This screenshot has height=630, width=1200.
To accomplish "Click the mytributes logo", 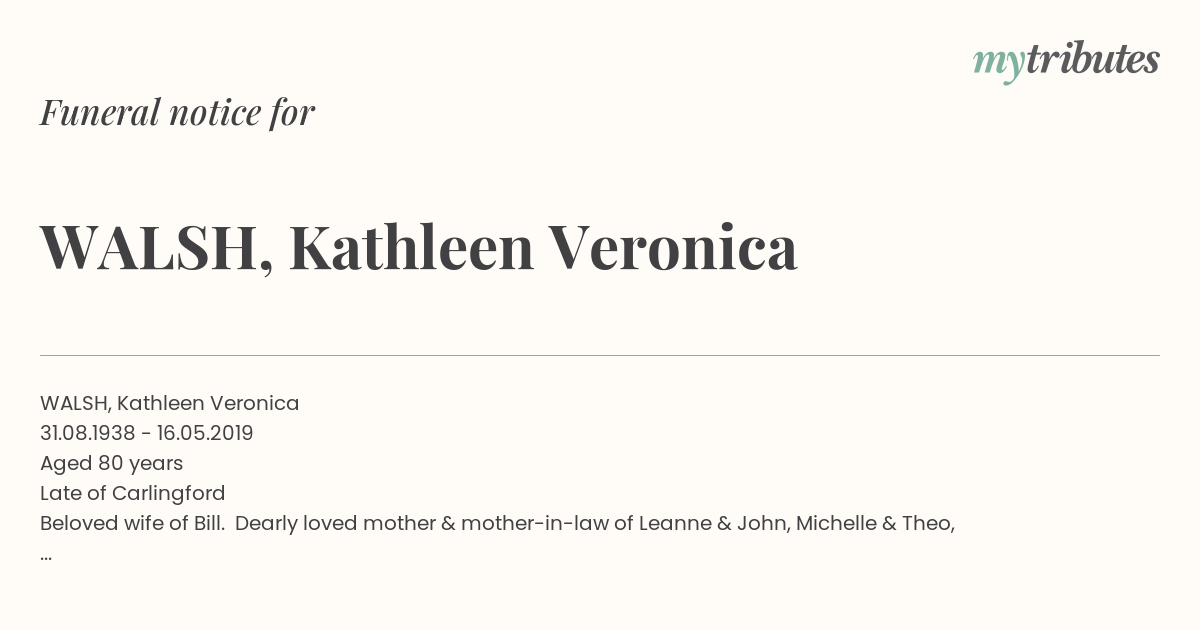I will 1066,62.
